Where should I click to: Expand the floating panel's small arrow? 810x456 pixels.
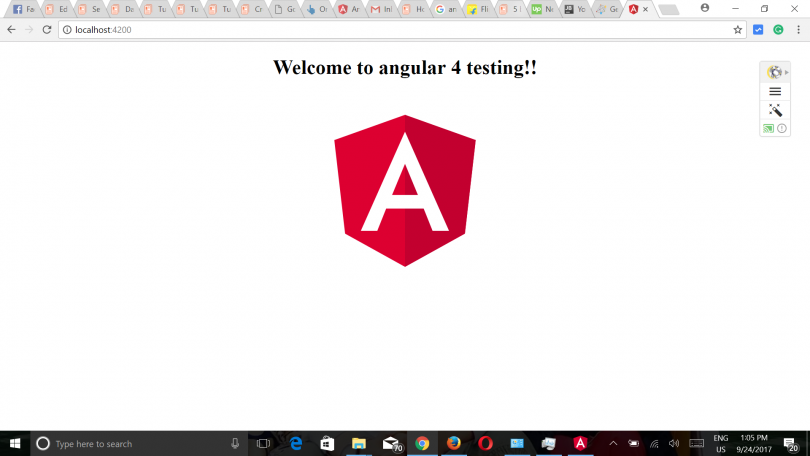coord(787,72)
